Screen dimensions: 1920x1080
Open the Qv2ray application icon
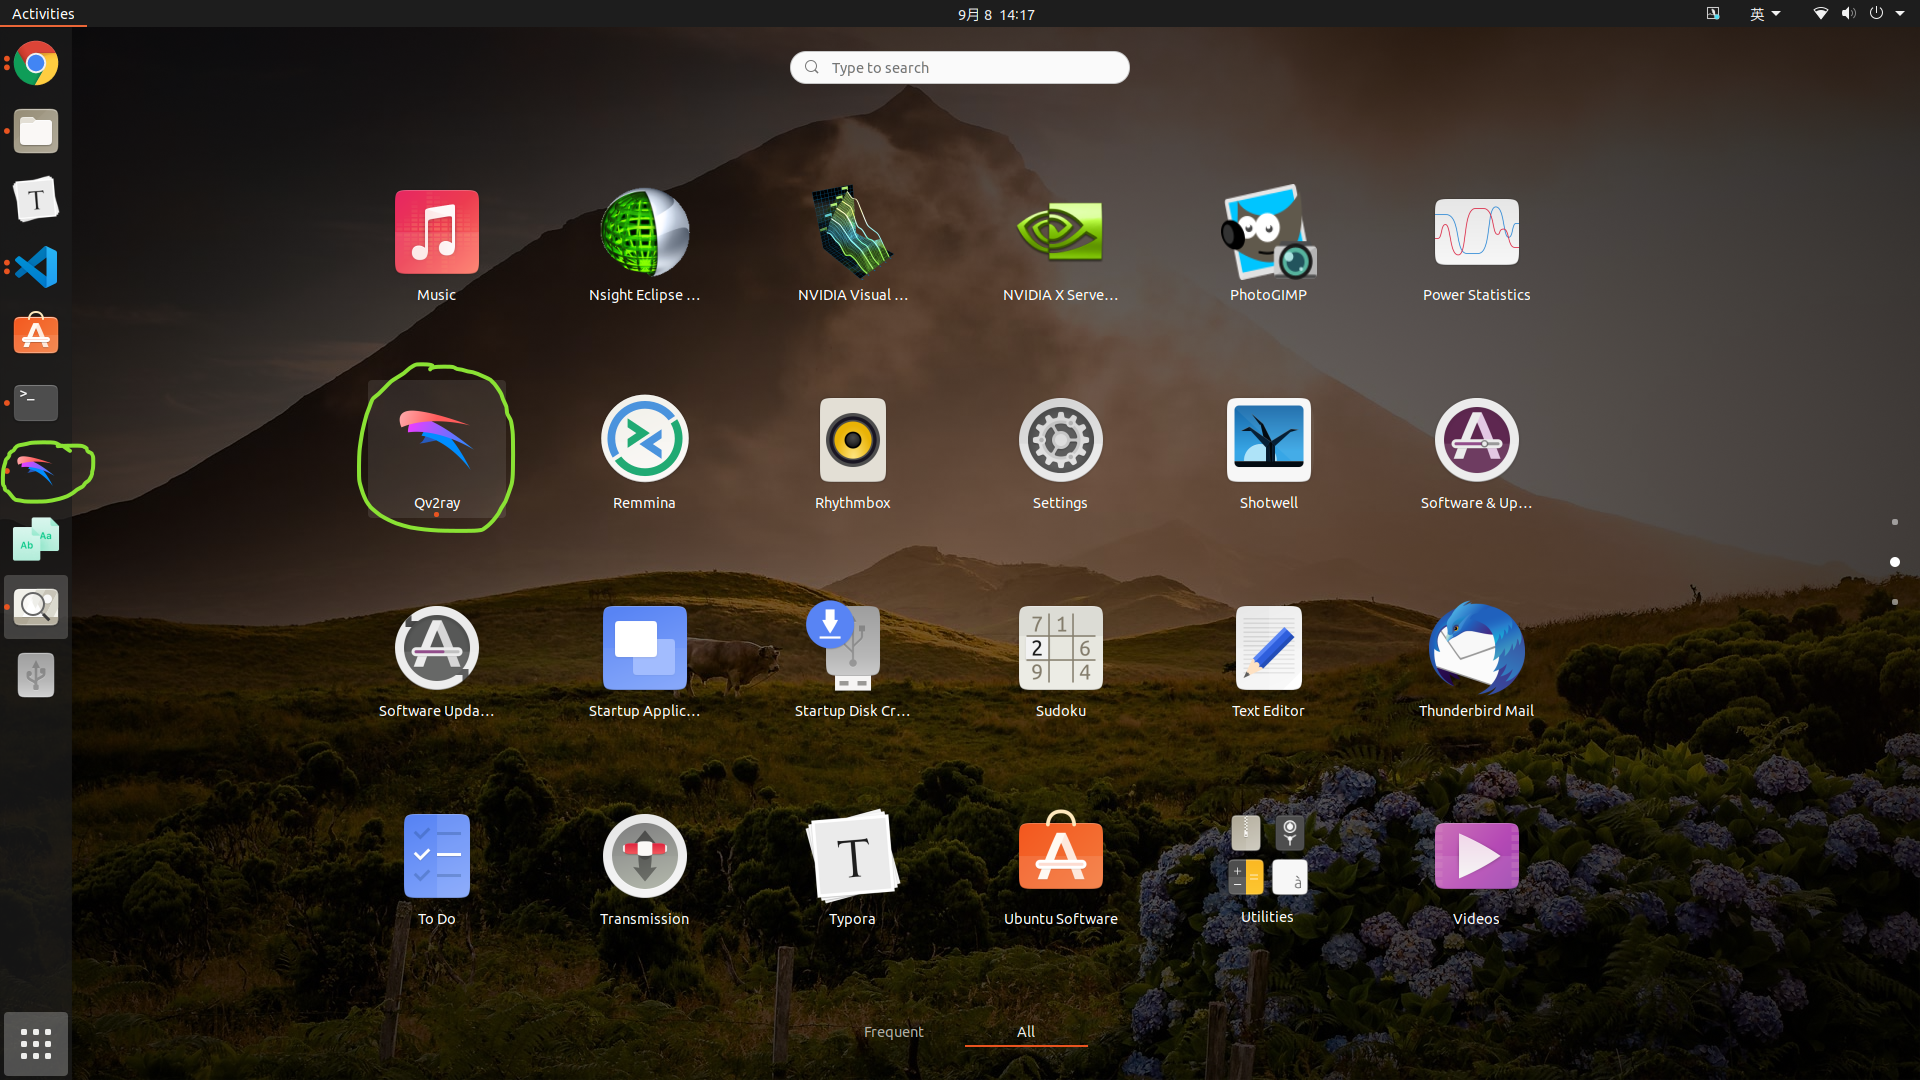coord(436,440)
